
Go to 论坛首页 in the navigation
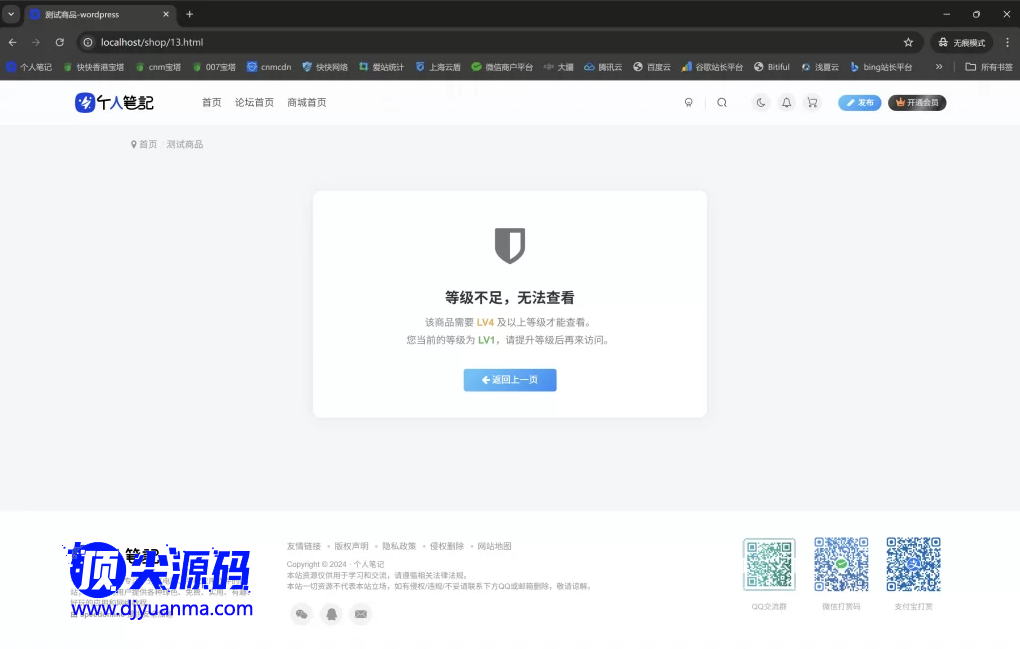(254, 102)
